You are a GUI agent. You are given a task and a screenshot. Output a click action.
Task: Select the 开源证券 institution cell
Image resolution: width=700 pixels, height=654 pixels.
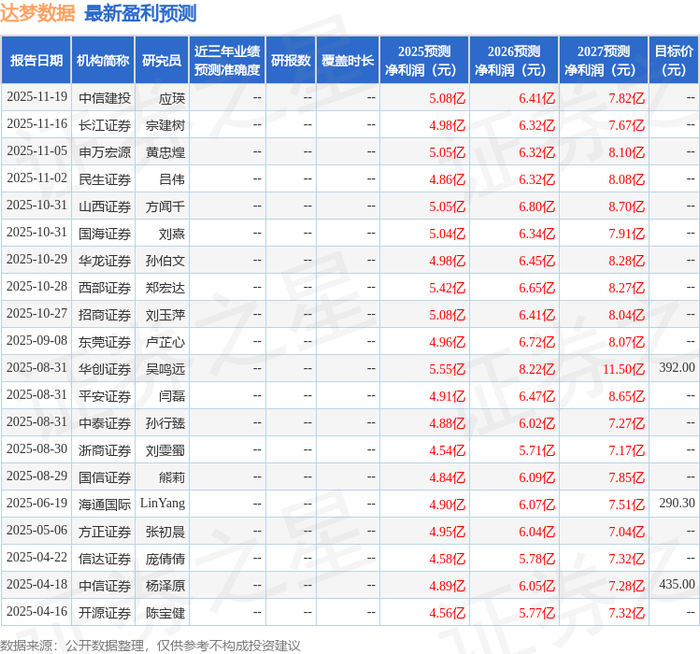104,613
